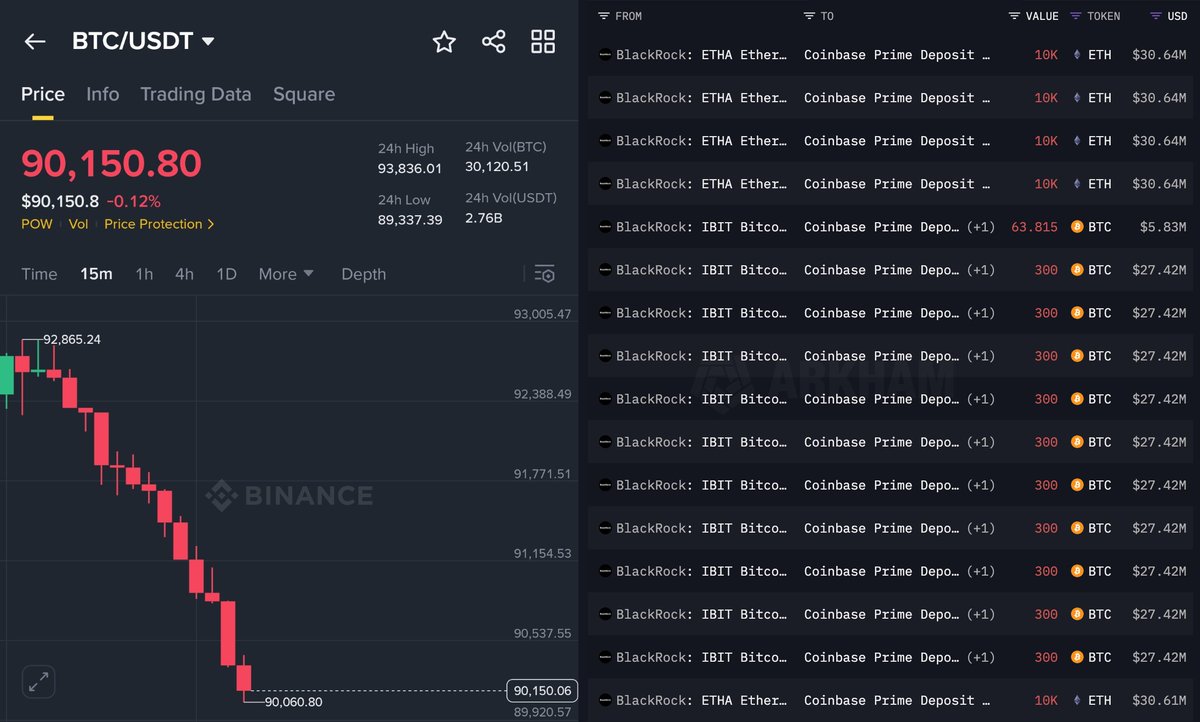This screenshot has height=722, width=1200.
Task: Click the 91,771.51 price axis label
Action: 543,474
